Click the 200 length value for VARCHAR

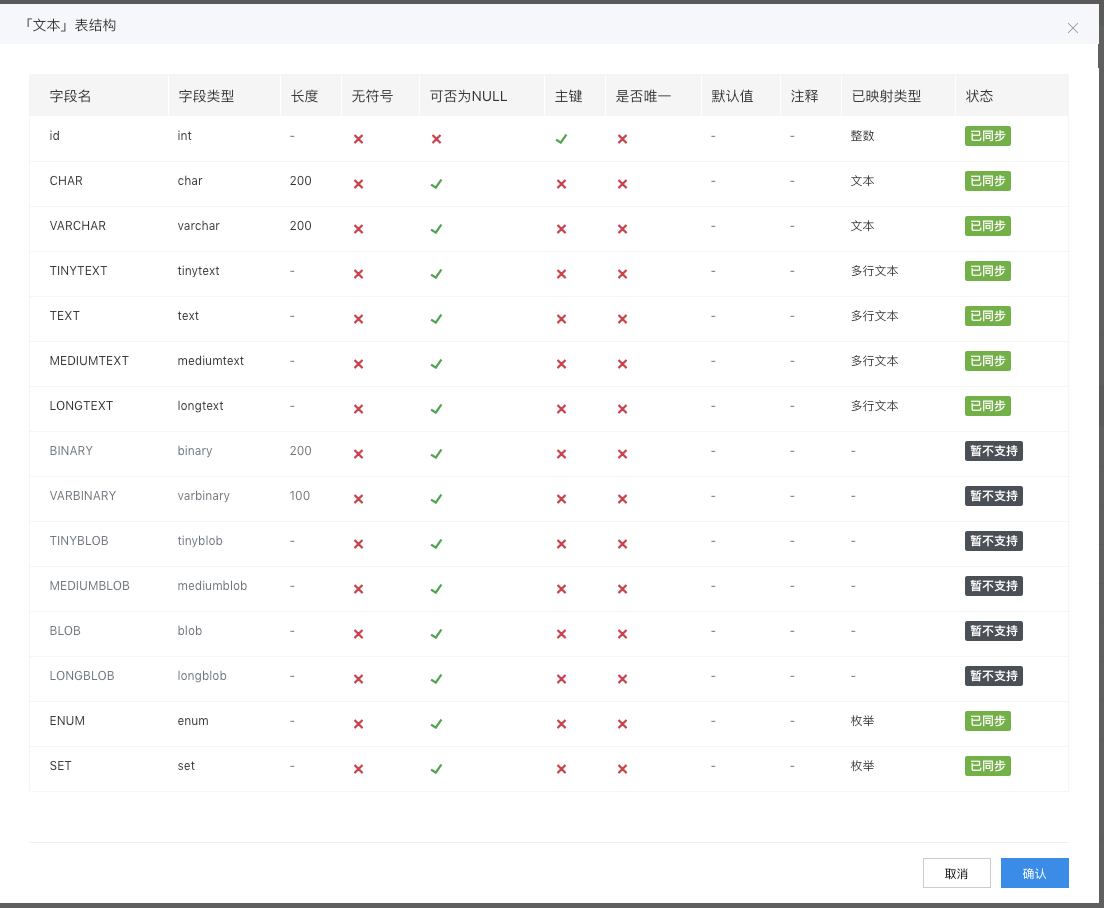tap(301, 226)
